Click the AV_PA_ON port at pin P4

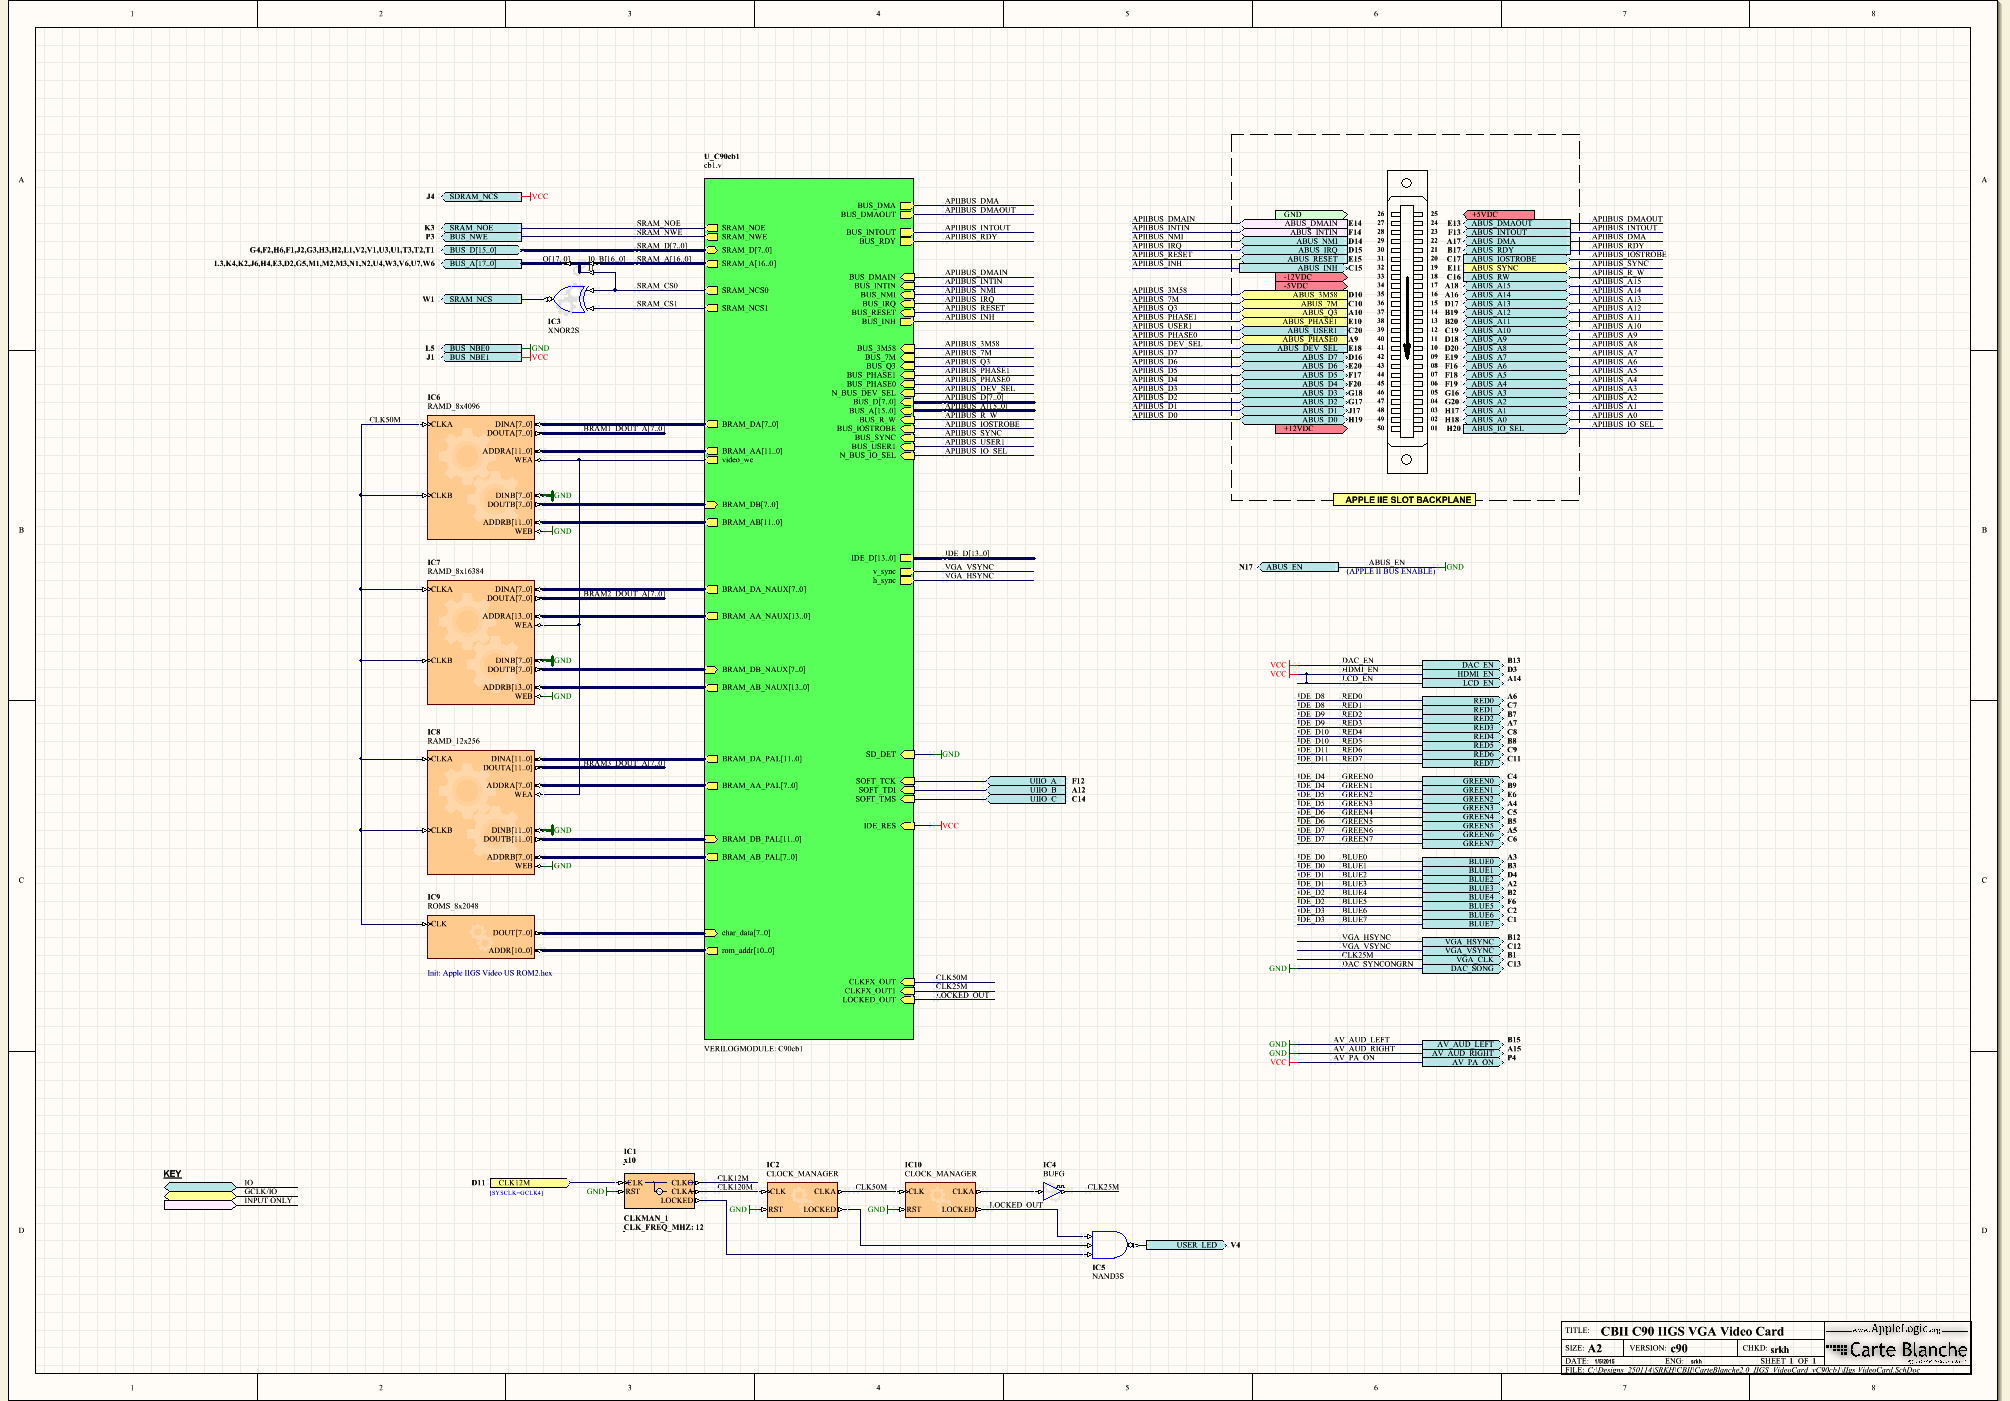[1462, 1062]
